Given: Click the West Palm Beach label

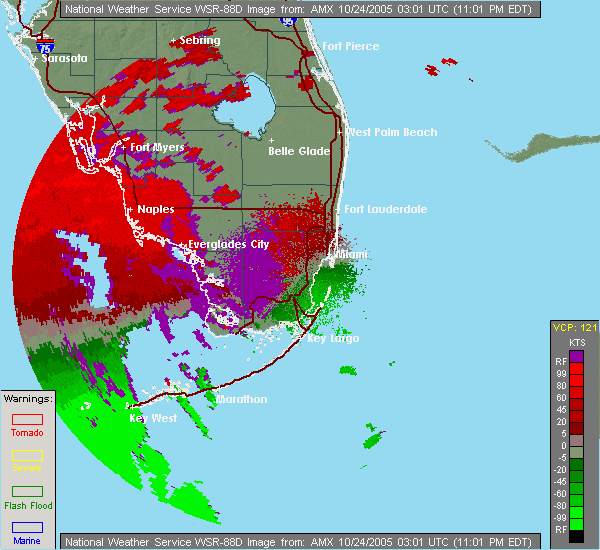Looking at the screenshot, I should pos(391,132).
